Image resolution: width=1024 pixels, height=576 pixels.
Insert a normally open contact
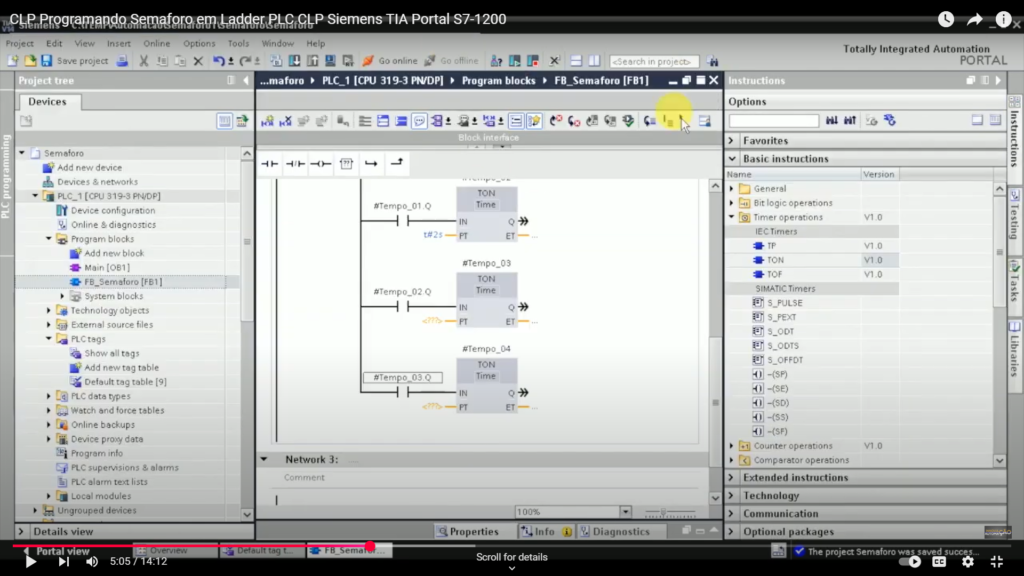269,164
